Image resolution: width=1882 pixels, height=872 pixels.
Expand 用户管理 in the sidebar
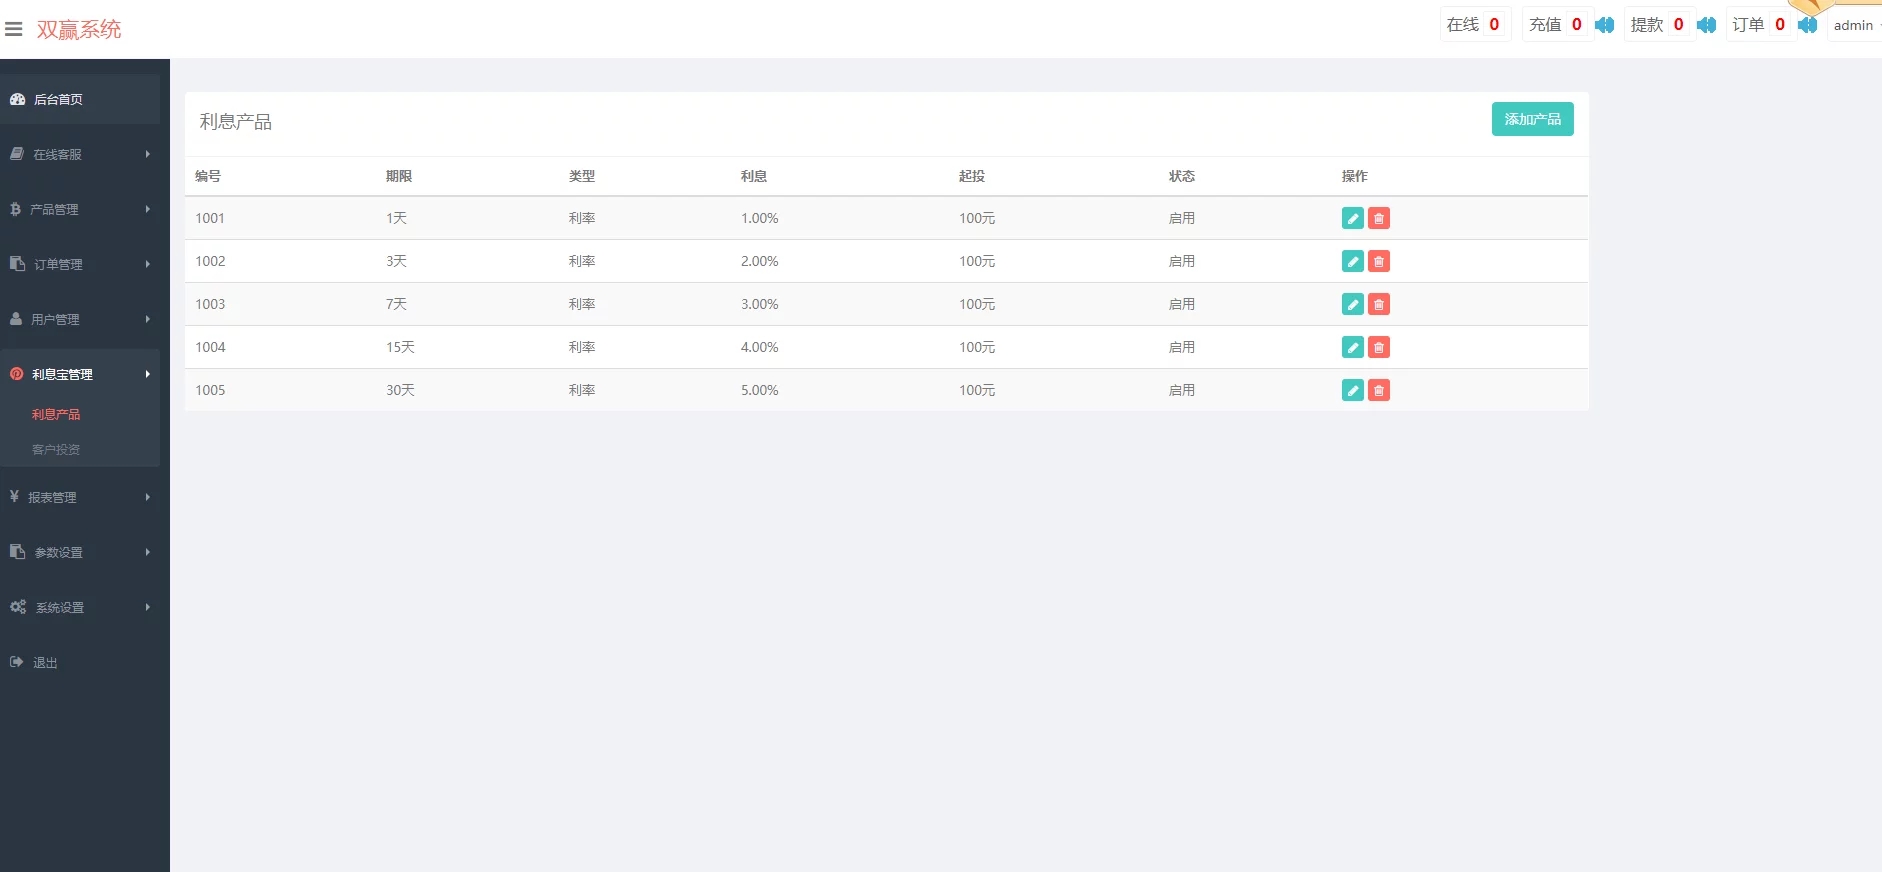click(x=80, y=319)
